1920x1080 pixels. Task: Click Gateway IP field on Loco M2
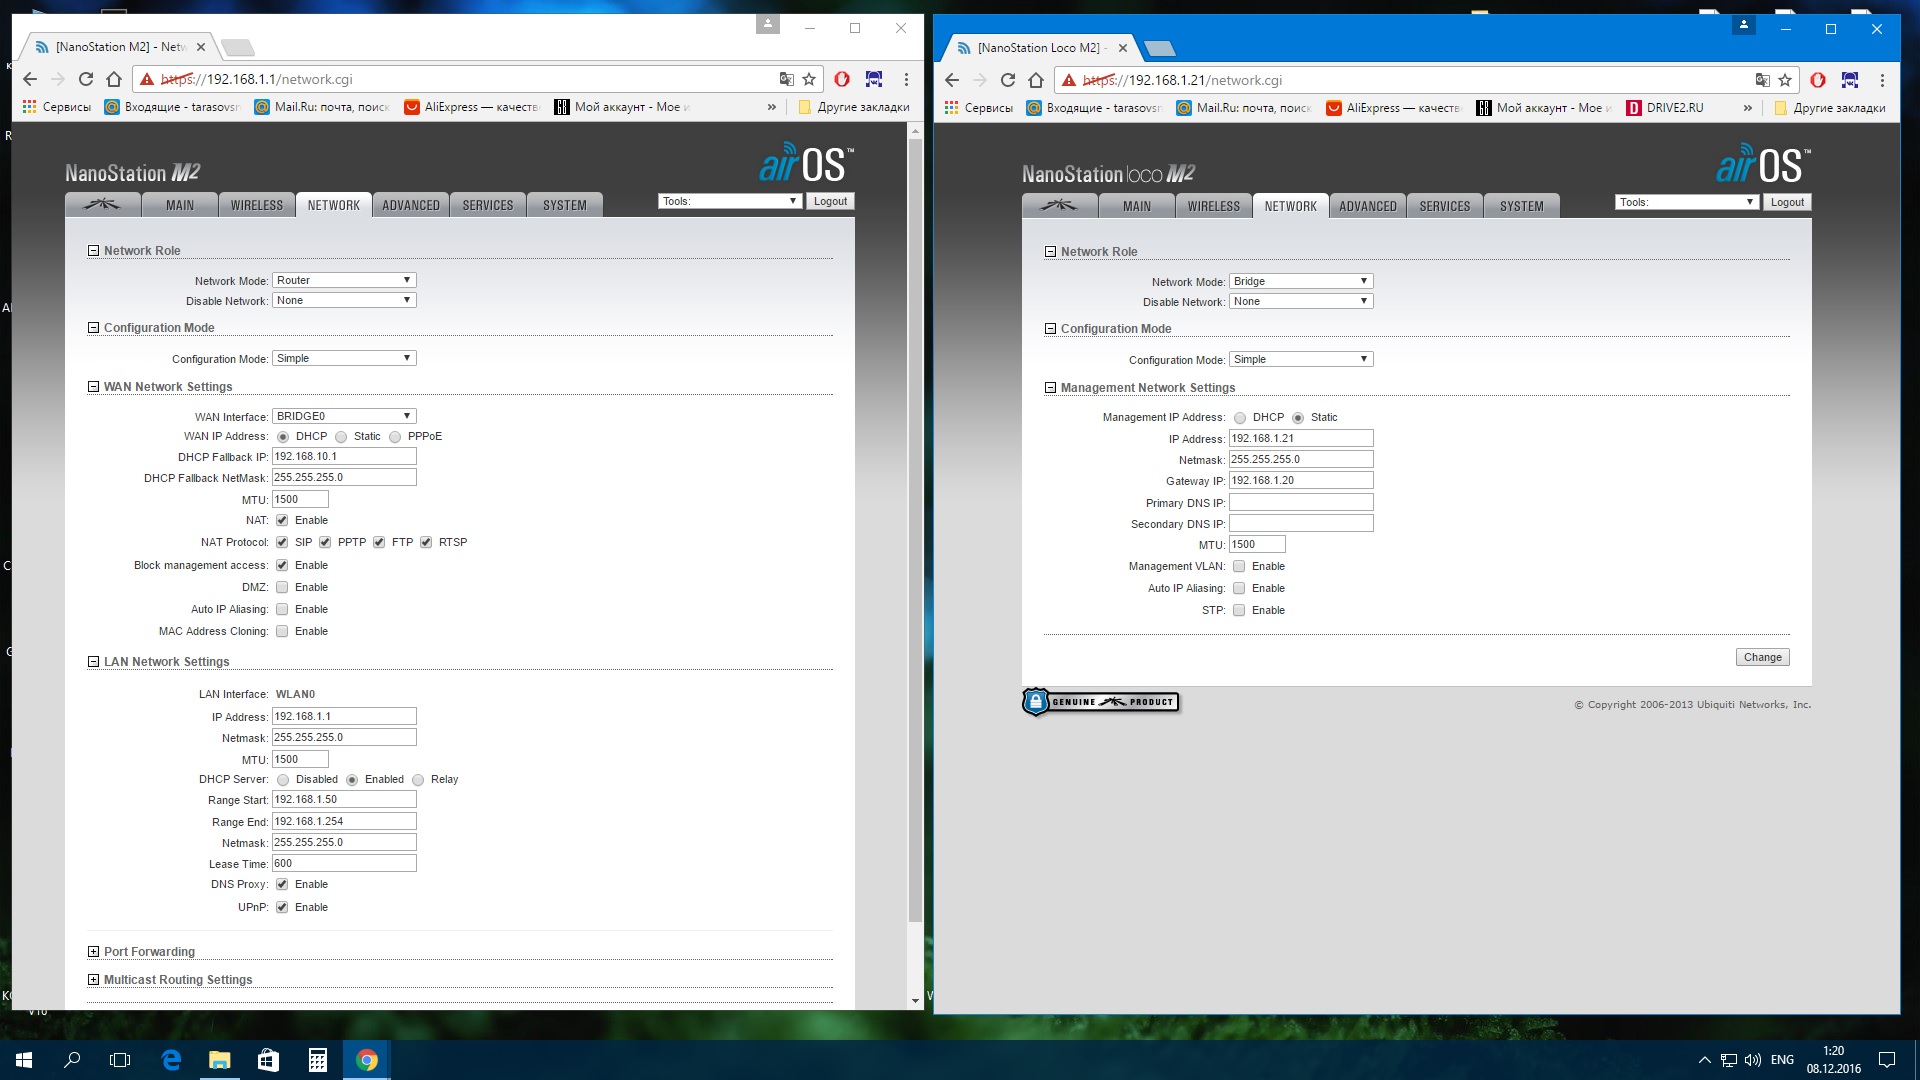1301,480
